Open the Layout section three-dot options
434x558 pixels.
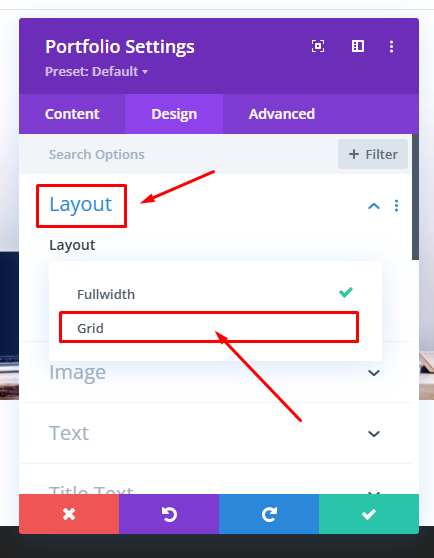pyautogui.click(x=396, y=206)
